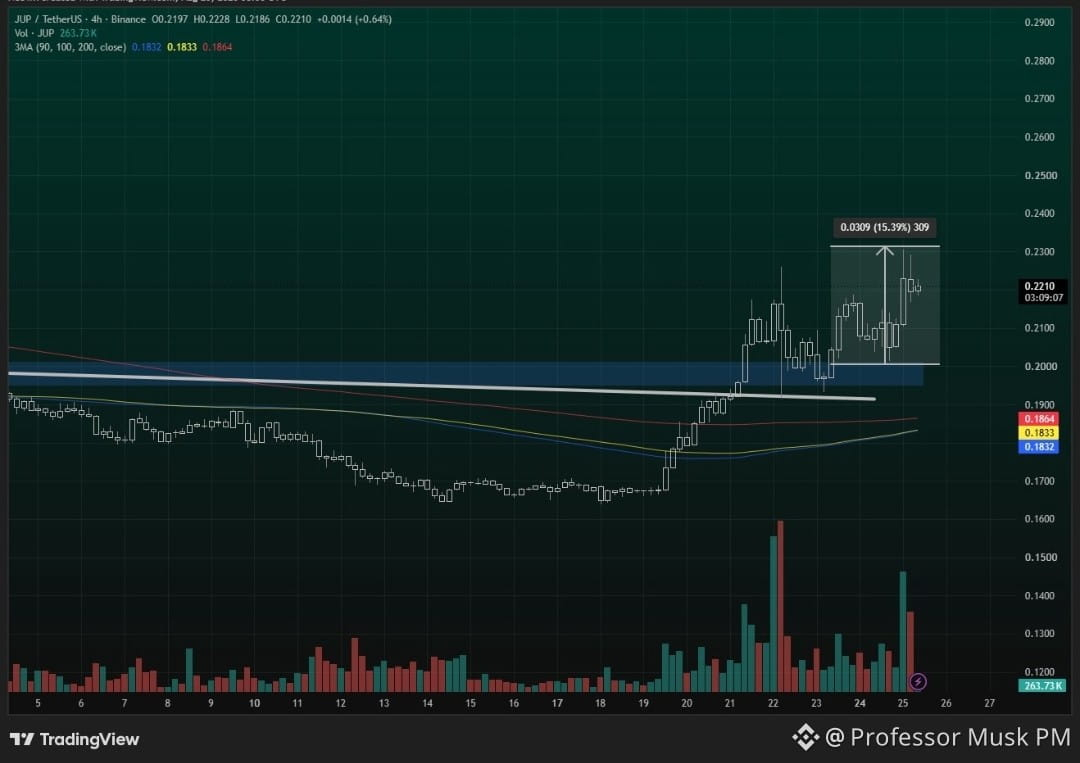Click date 20 on the time axis
The image size is (1080, 763).
(687, 703)
